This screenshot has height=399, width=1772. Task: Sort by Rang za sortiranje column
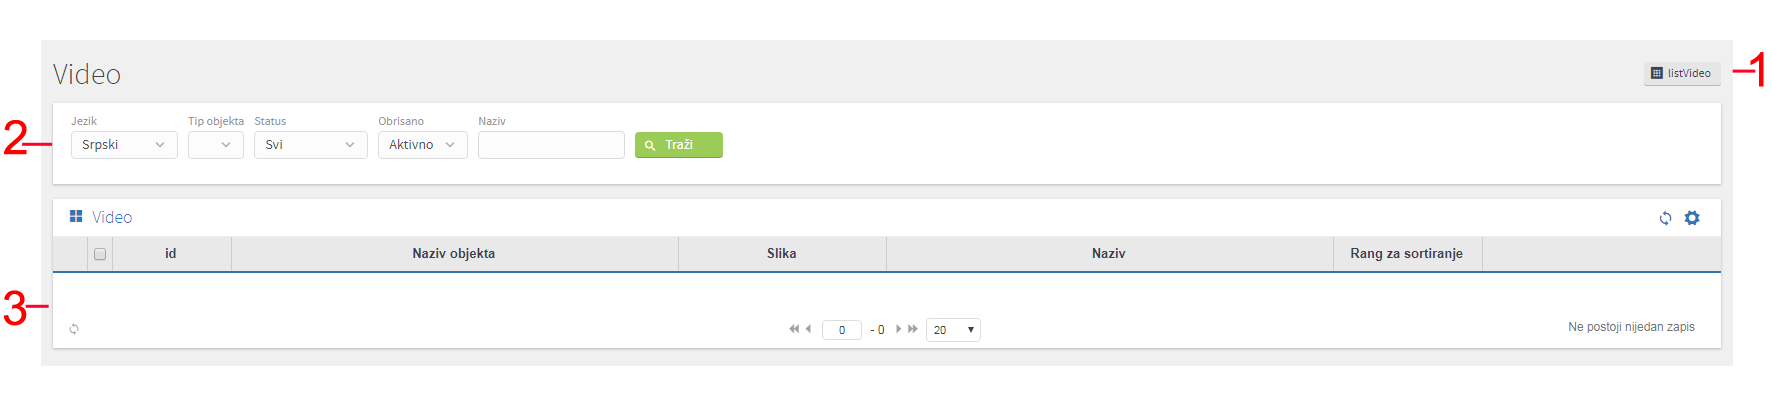pos(1407,254)
